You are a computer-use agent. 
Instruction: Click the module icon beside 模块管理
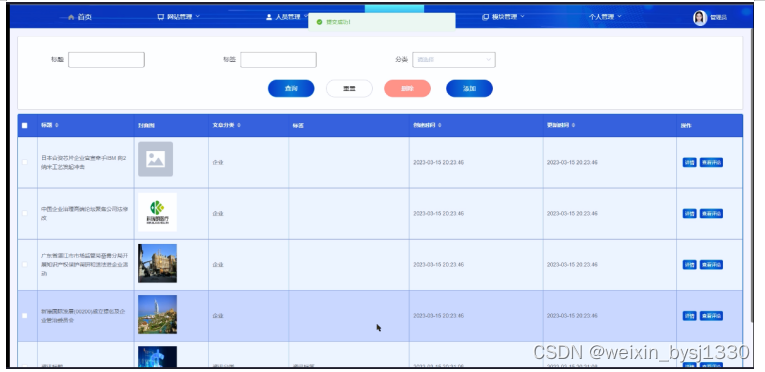[x=485, y=17]
